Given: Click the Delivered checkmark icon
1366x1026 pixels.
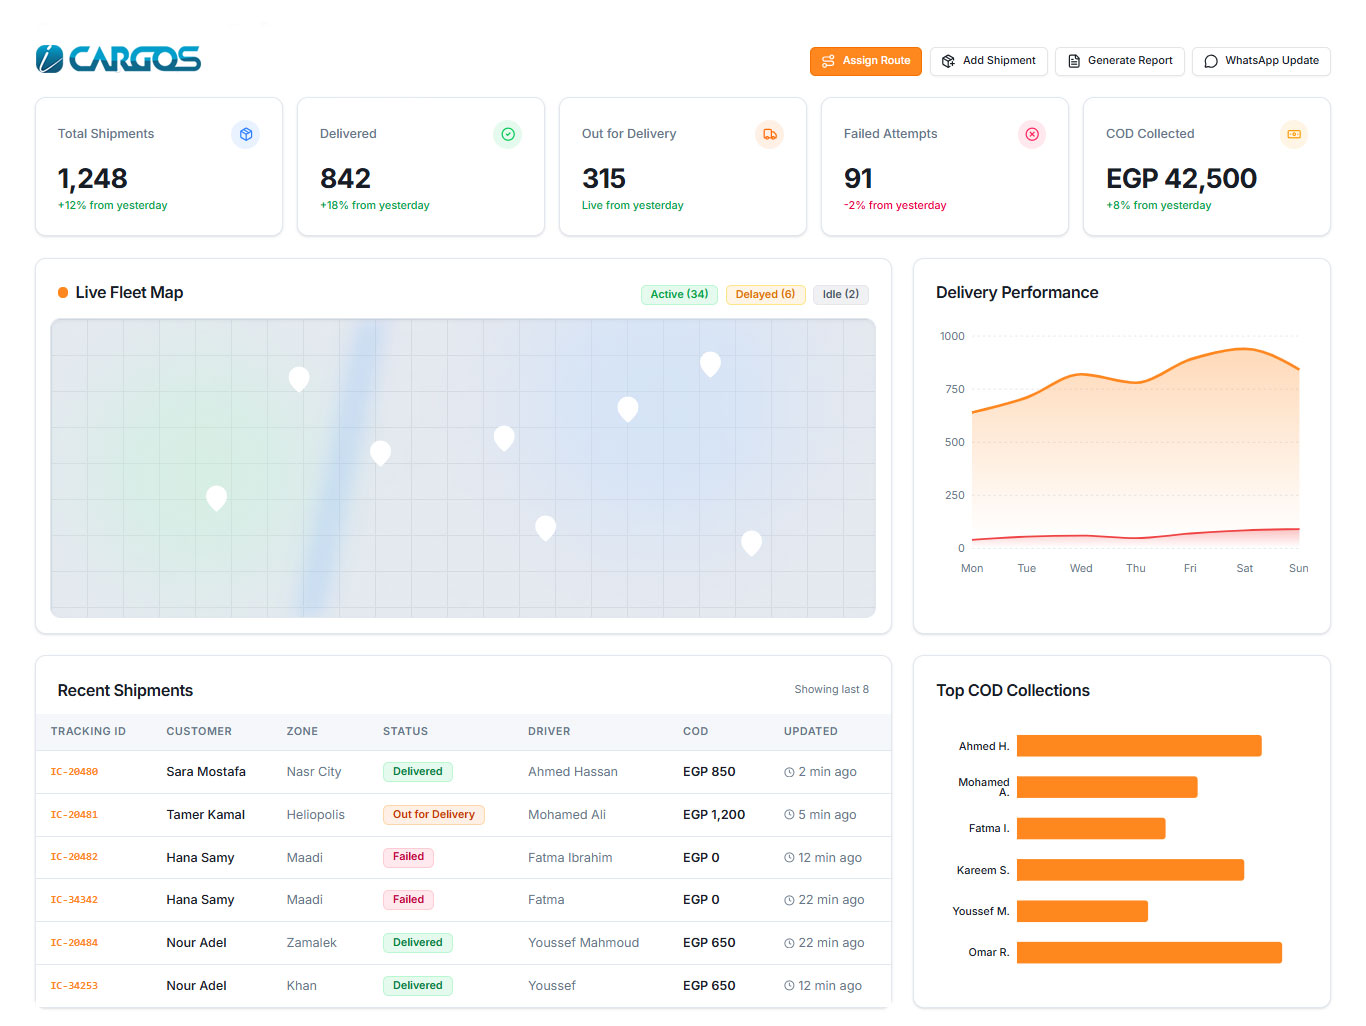Looking at the screenshot, I should click(508, 134).
